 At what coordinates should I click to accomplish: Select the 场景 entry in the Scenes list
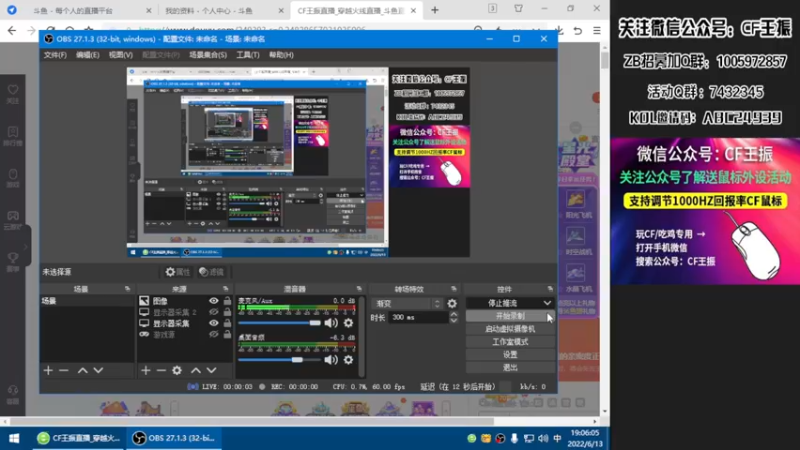[x=87, y=301]
